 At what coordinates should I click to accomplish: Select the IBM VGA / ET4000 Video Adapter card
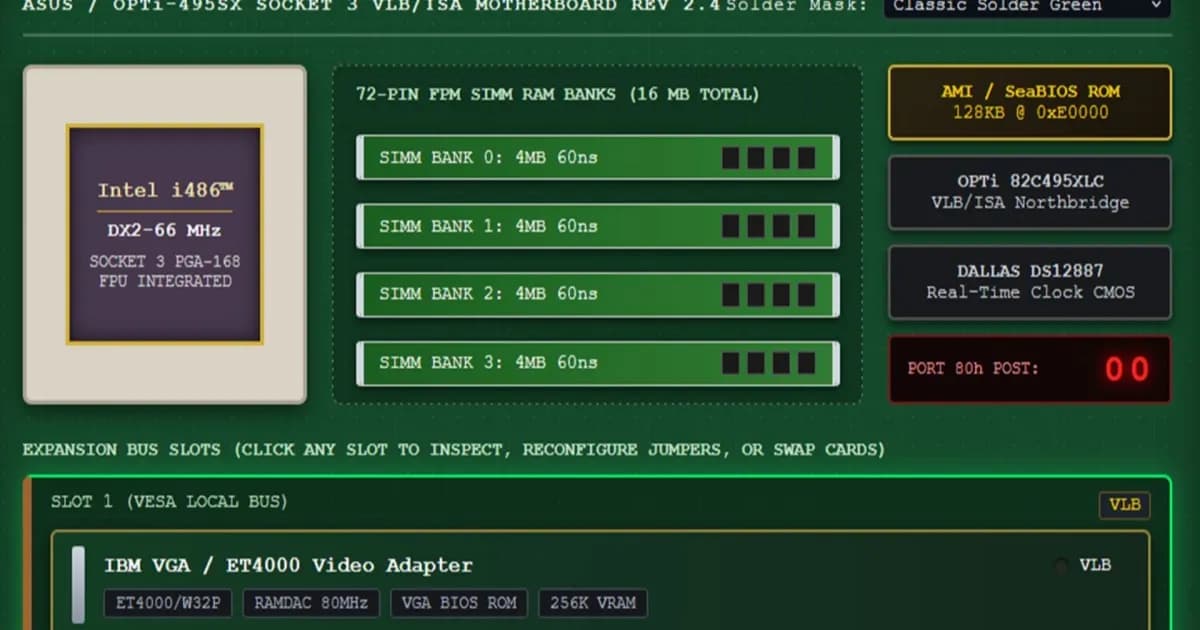coord(600,582)
